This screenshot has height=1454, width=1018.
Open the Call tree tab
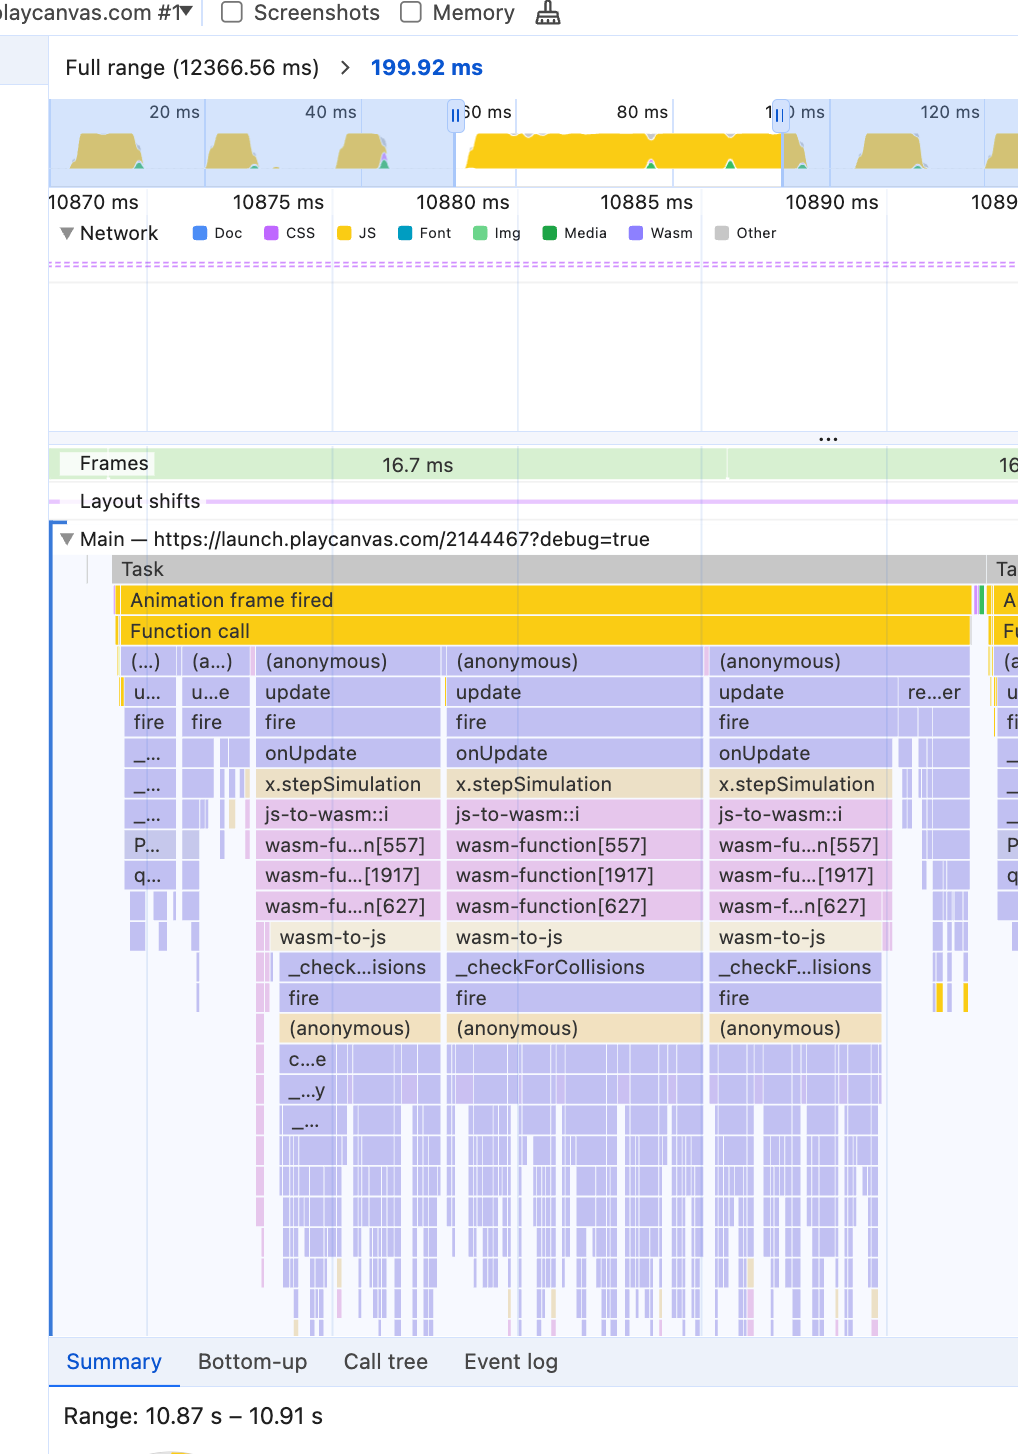point(385,1362)
